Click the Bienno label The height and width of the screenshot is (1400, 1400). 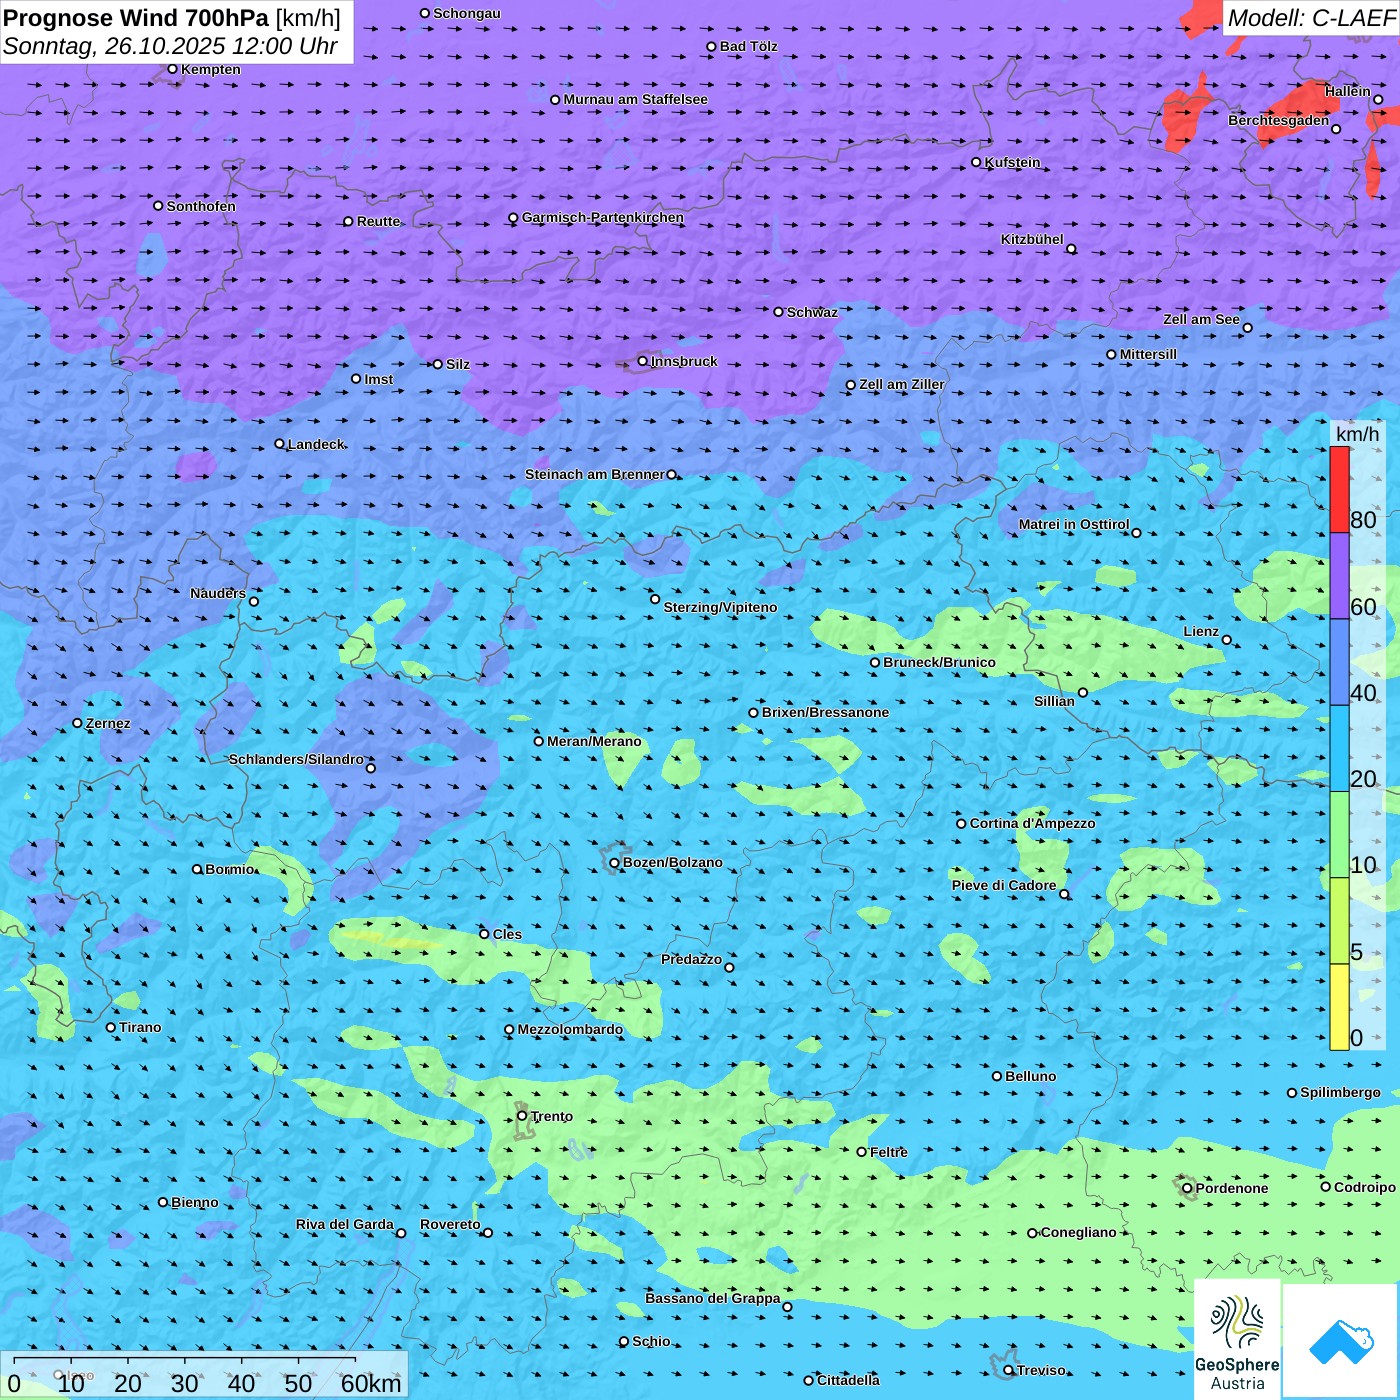point(195,1202)
